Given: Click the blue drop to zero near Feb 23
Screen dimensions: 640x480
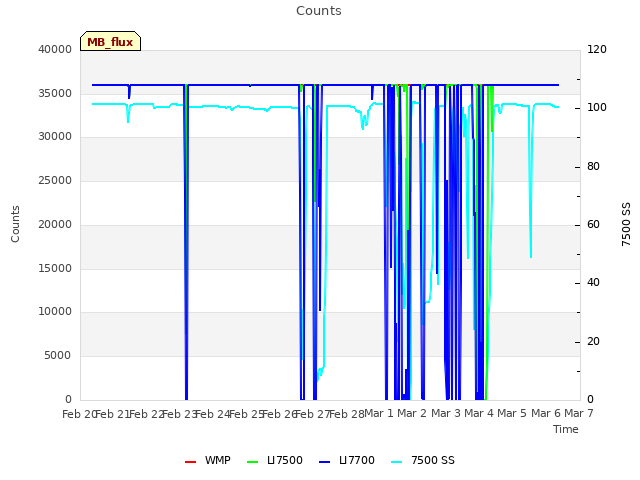Looking at the screenshot, I should (x=187, y=242).
